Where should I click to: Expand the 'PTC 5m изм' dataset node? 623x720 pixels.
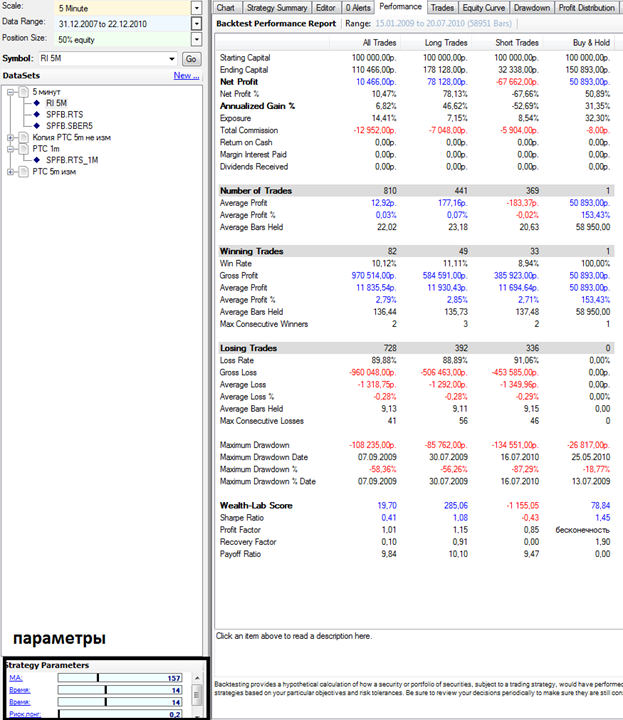(10, 171)
